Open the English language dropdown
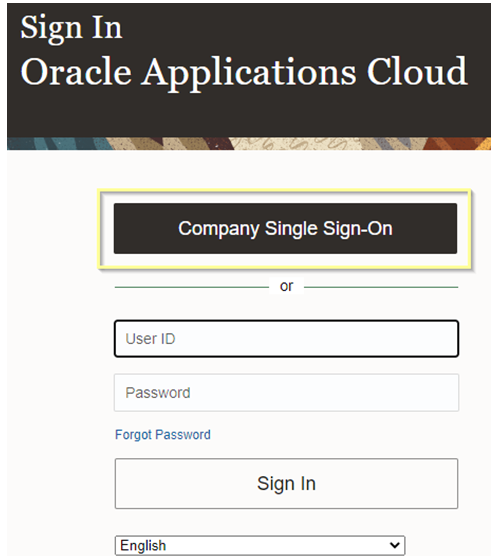The height and width of the screenshot is (556, 493). click(x=260, y=545)
